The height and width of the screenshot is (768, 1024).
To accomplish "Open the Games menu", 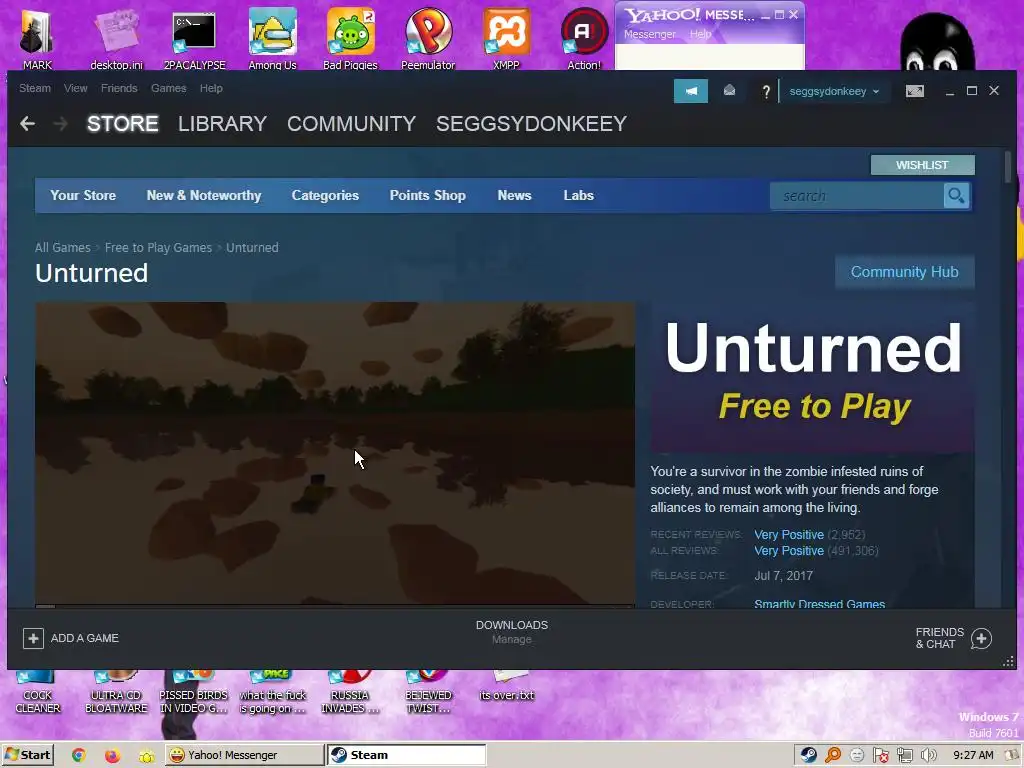I will tap(168, 88).
